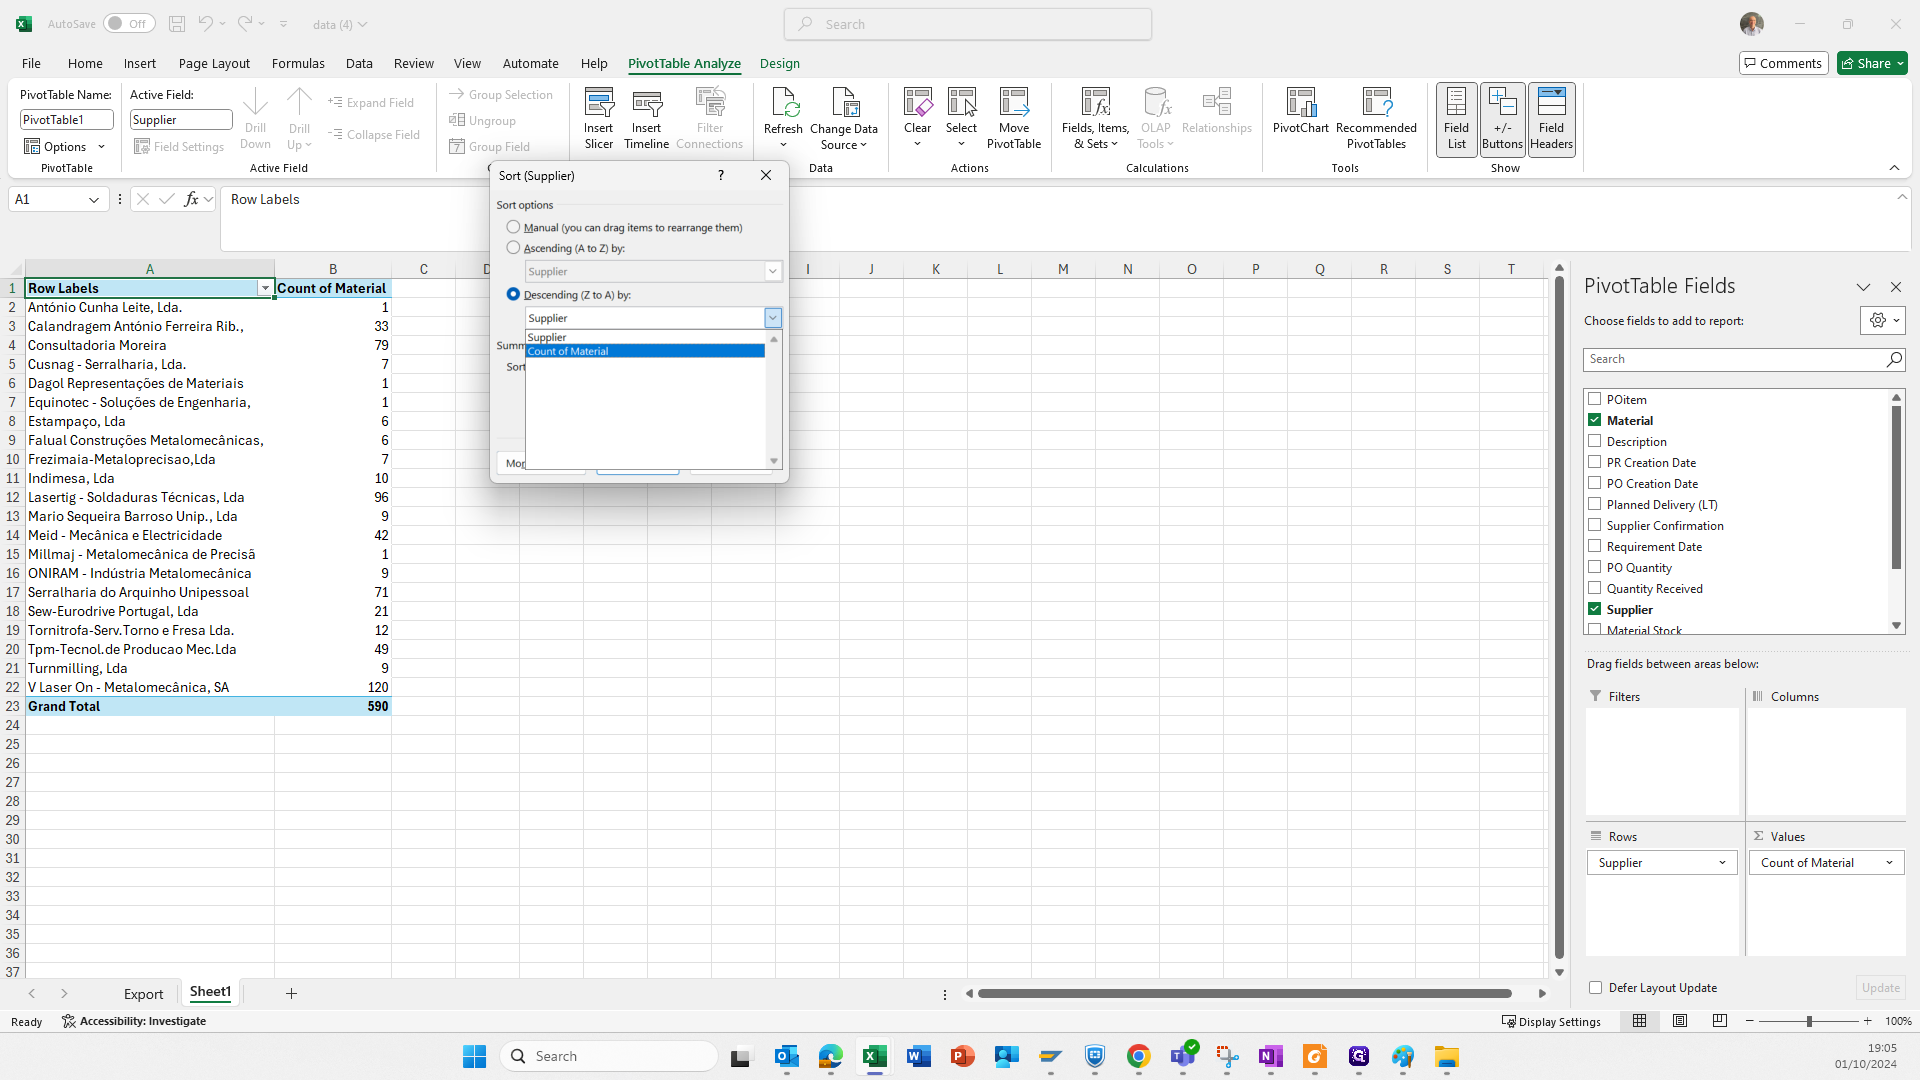Open the Formulas ribbon tab
The image size is (1920, 1080).
[x=298, y=63]
